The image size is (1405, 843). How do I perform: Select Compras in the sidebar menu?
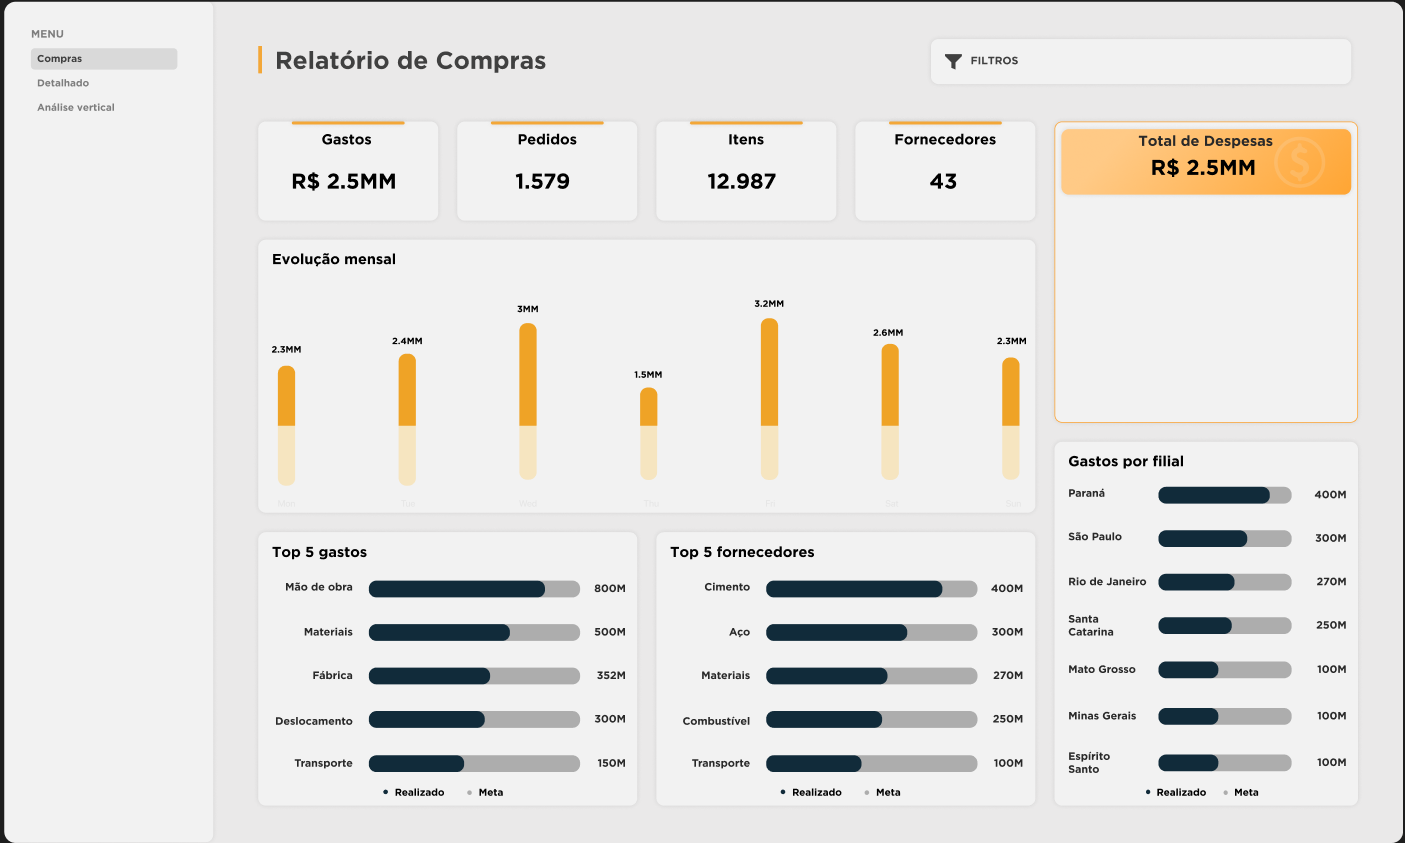pyautogui.click(x=103, y=59)
